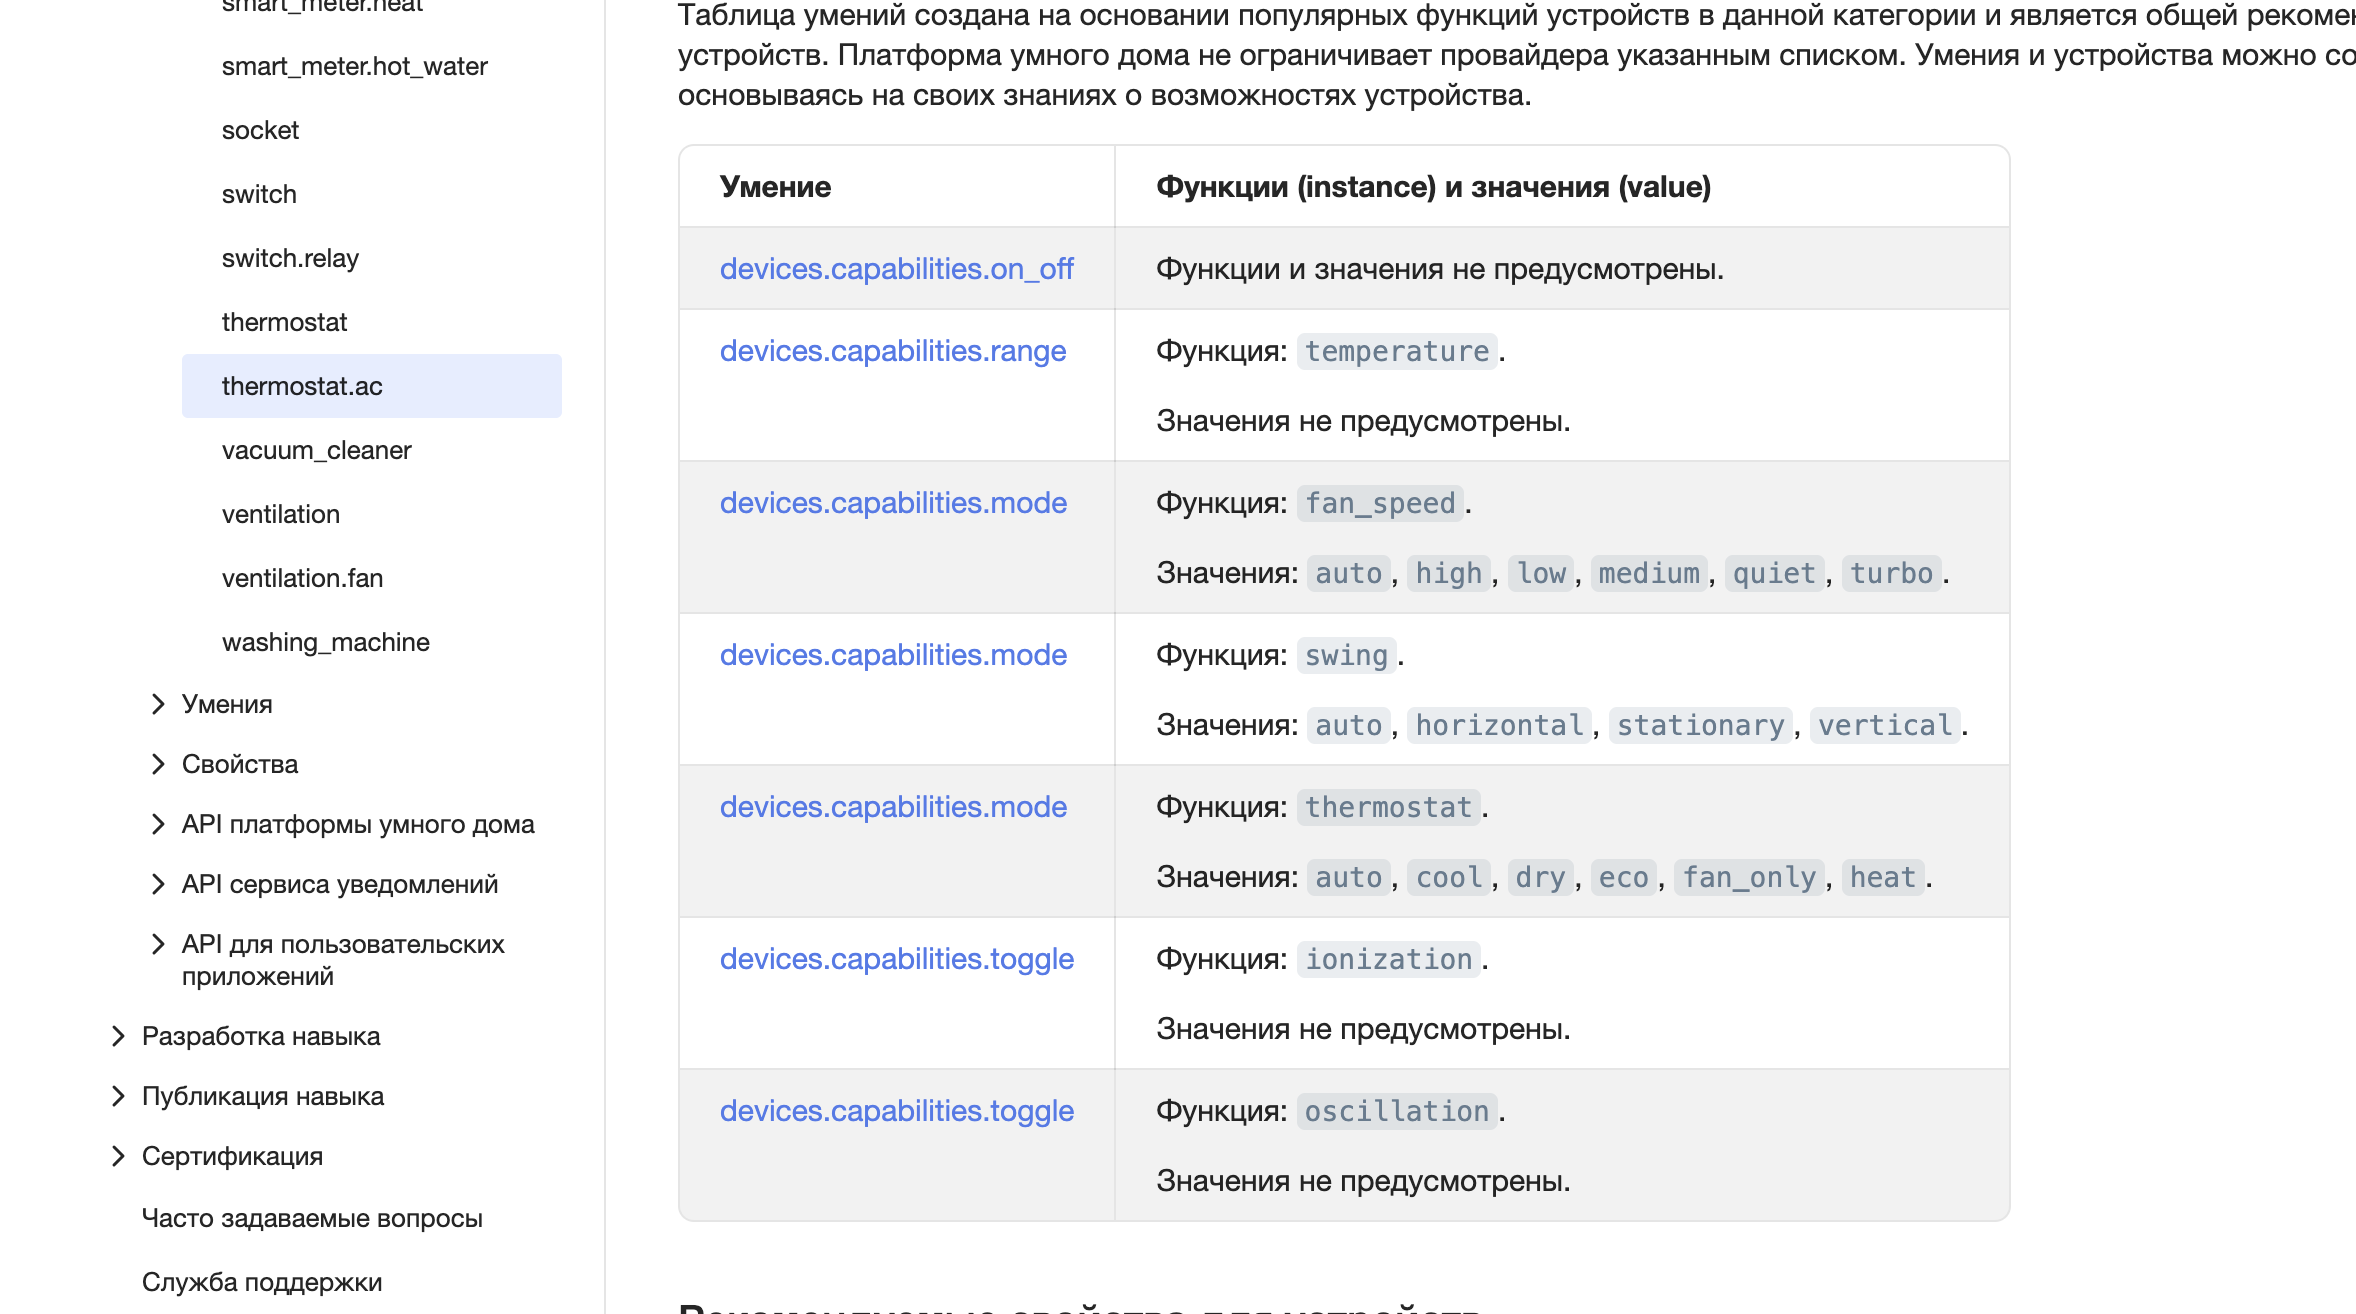Expand Публикация навыка chevron
Image resolution: width=2356 pixels, height=1314 pixels.
pyautogui.click(x=117, y=1096)
